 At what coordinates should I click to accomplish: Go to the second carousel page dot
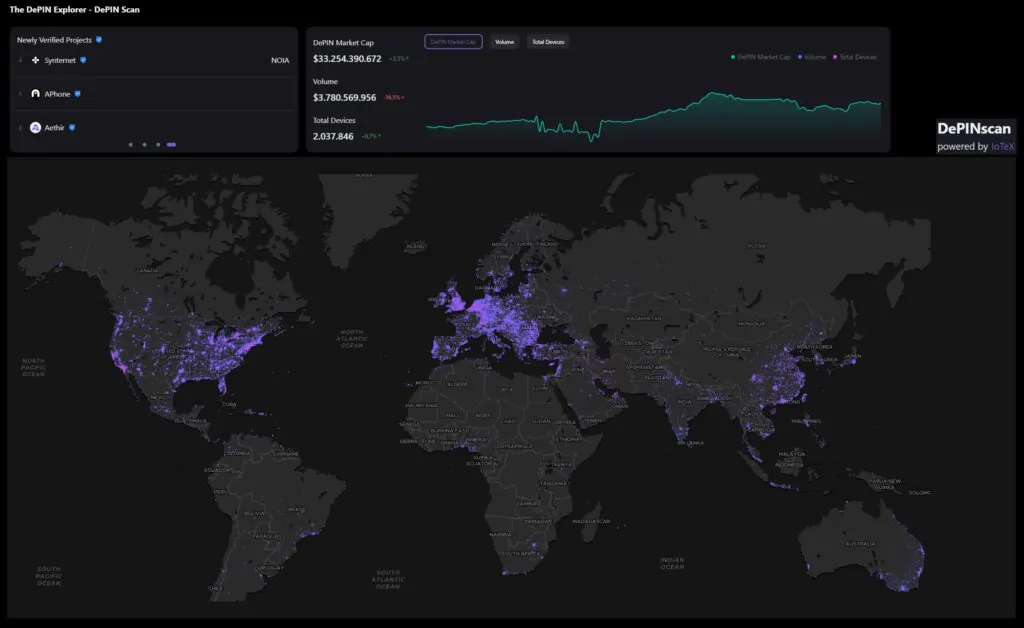point(144,145)
